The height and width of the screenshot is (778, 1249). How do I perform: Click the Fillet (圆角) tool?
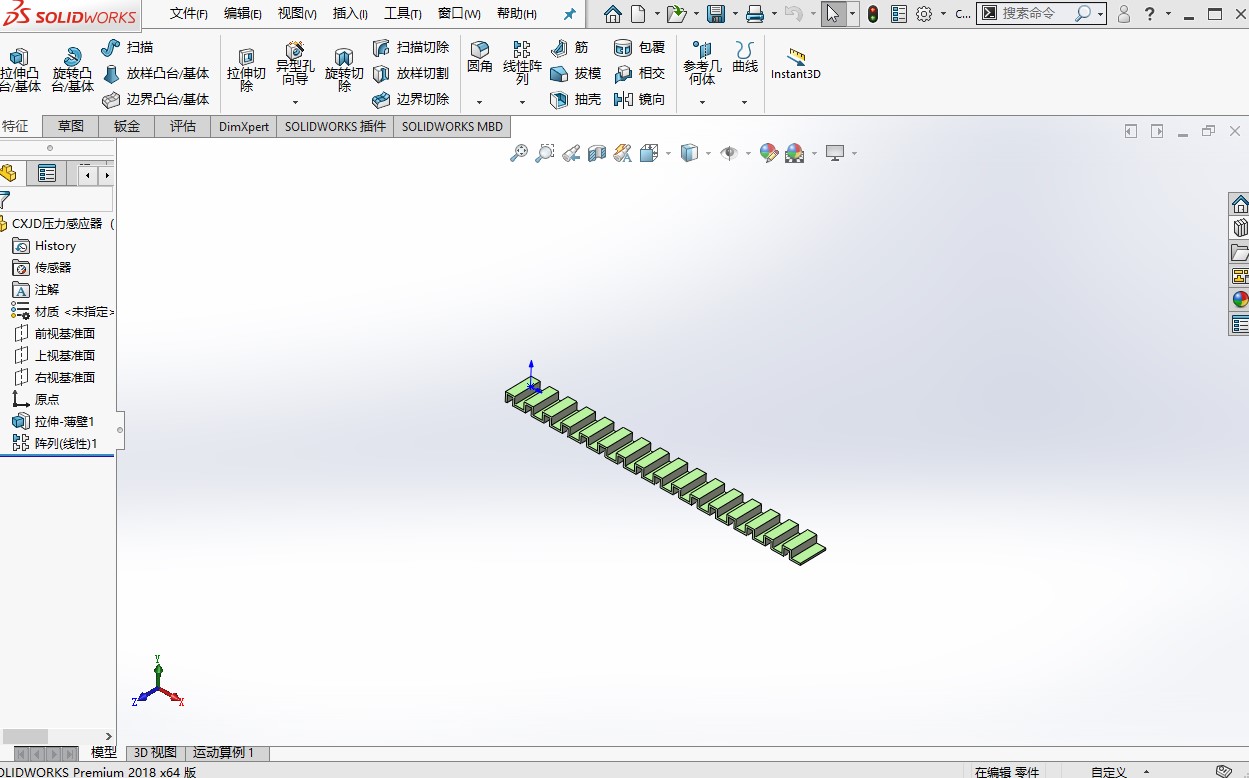480,58
